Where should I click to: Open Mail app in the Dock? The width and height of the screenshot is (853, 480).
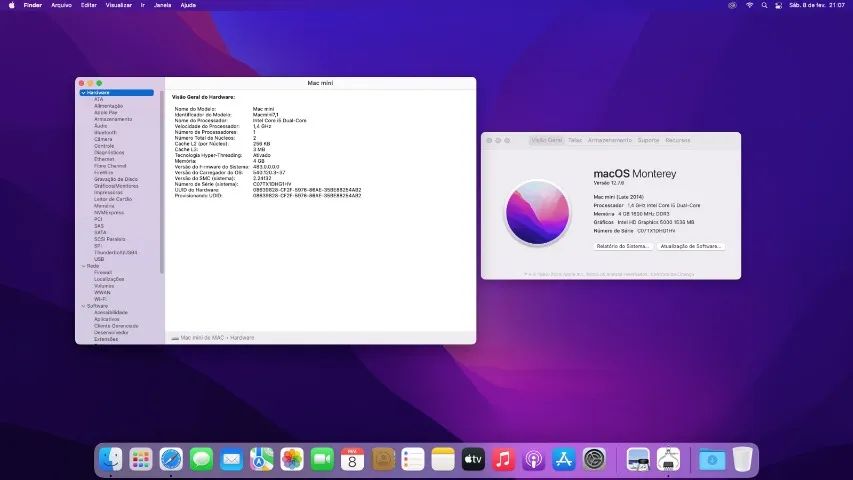click(231, 460)
